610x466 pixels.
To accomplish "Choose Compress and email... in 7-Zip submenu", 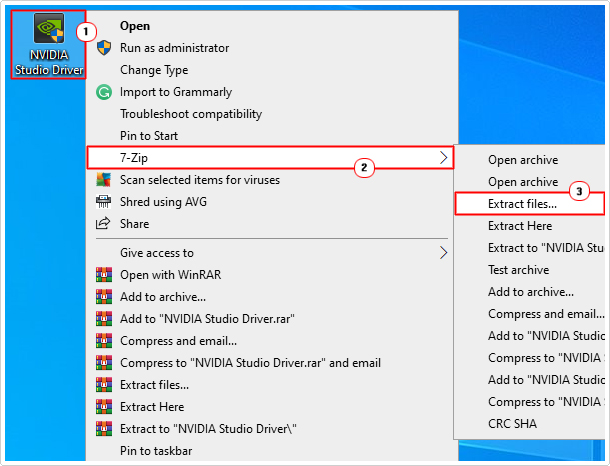I will 546,314.
